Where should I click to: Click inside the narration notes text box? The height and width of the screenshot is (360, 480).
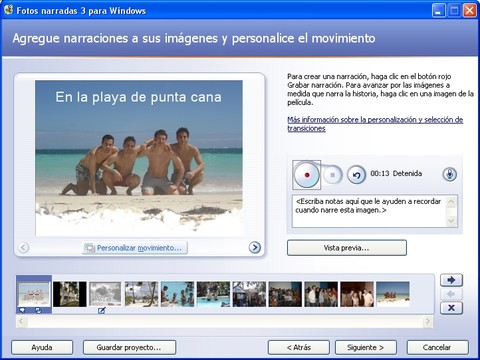point(369,211)
